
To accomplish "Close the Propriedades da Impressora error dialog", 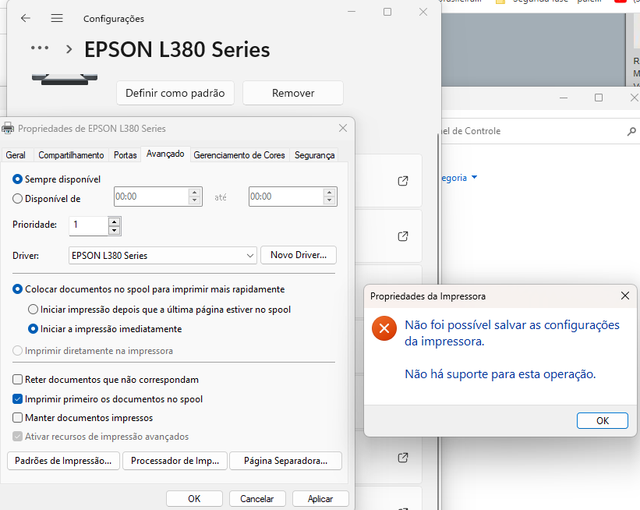I will [x=625, y=296].
